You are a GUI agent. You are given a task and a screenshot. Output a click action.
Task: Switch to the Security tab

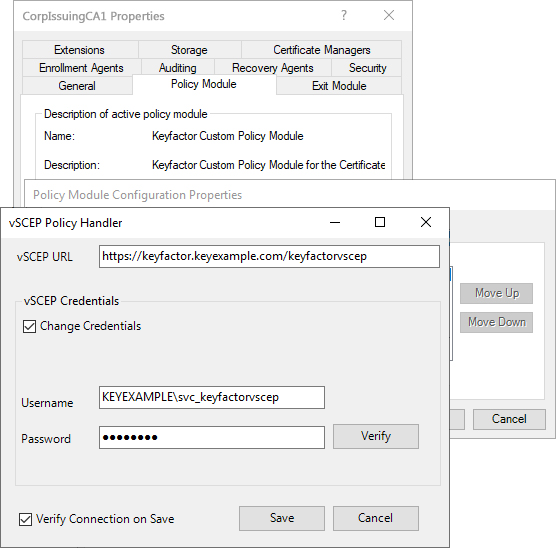[367, 68]
